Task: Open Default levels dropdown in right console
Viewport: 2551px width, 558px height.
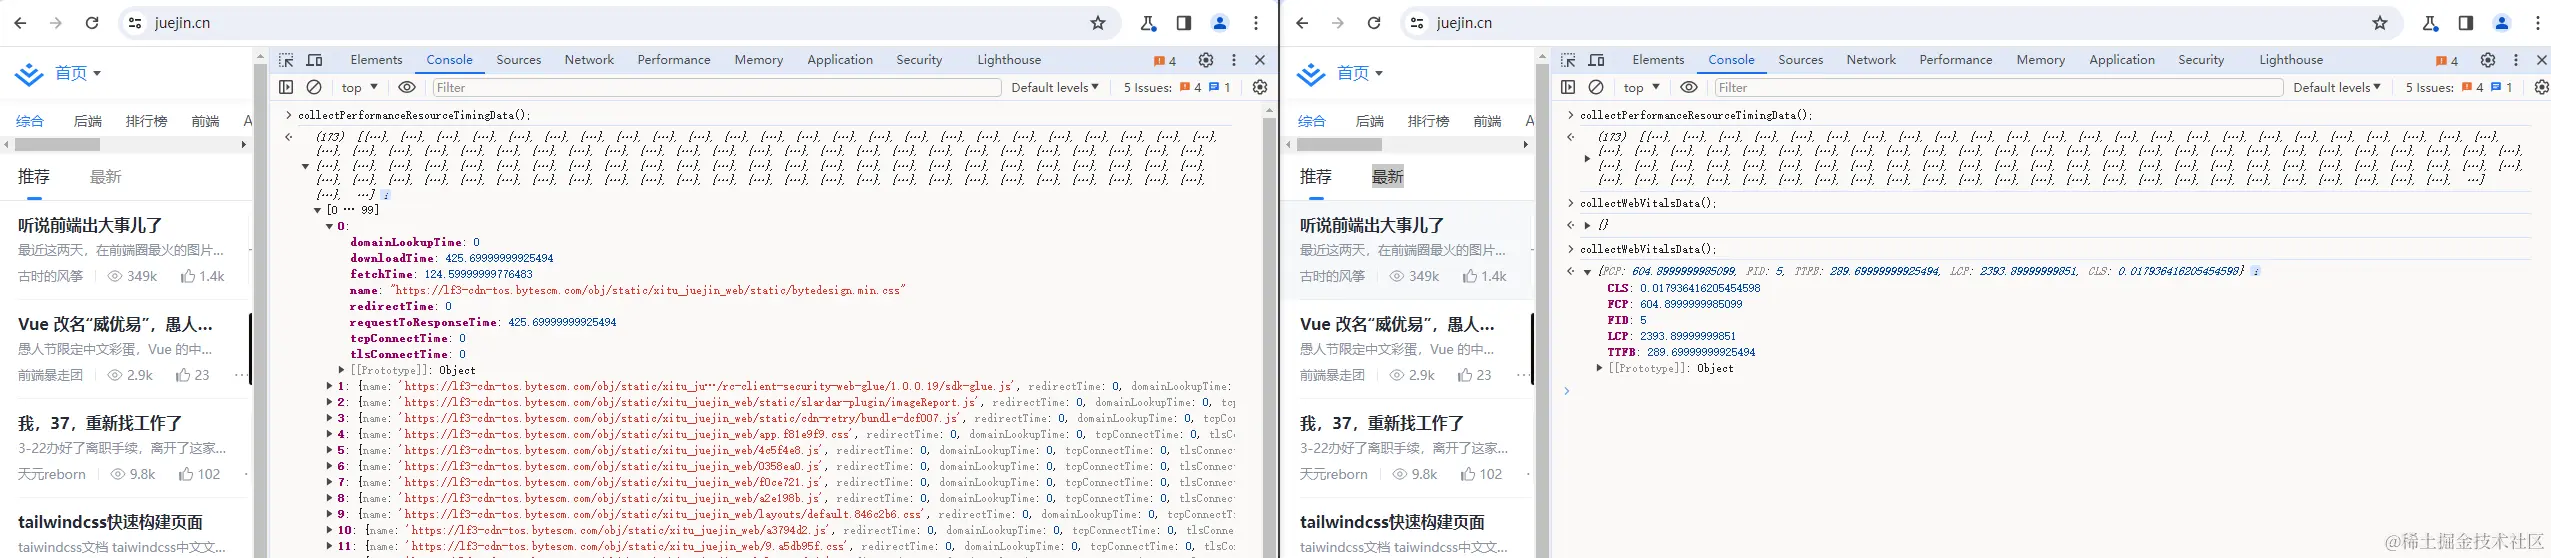Action: pos(2337,87)
